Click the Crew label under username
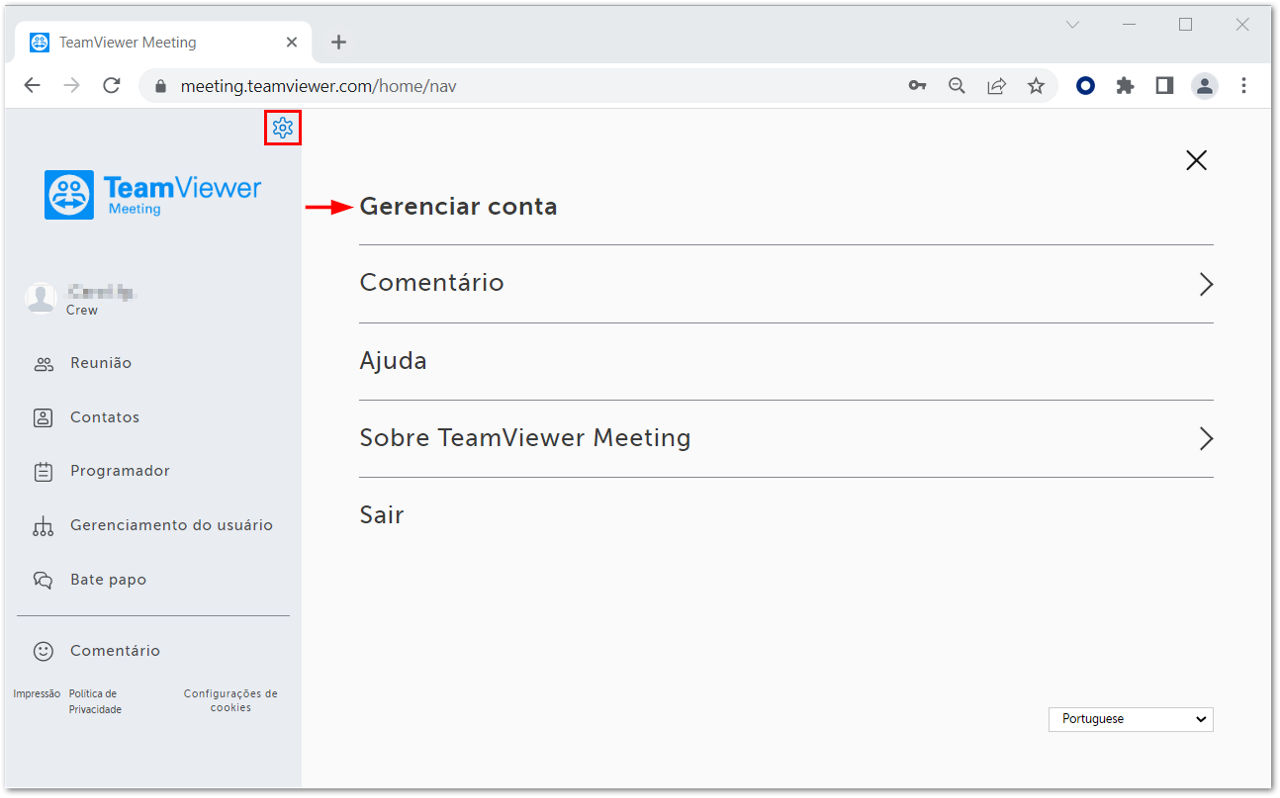The height and width of the screenshot is (798, 1280). (x=82, y=311)
